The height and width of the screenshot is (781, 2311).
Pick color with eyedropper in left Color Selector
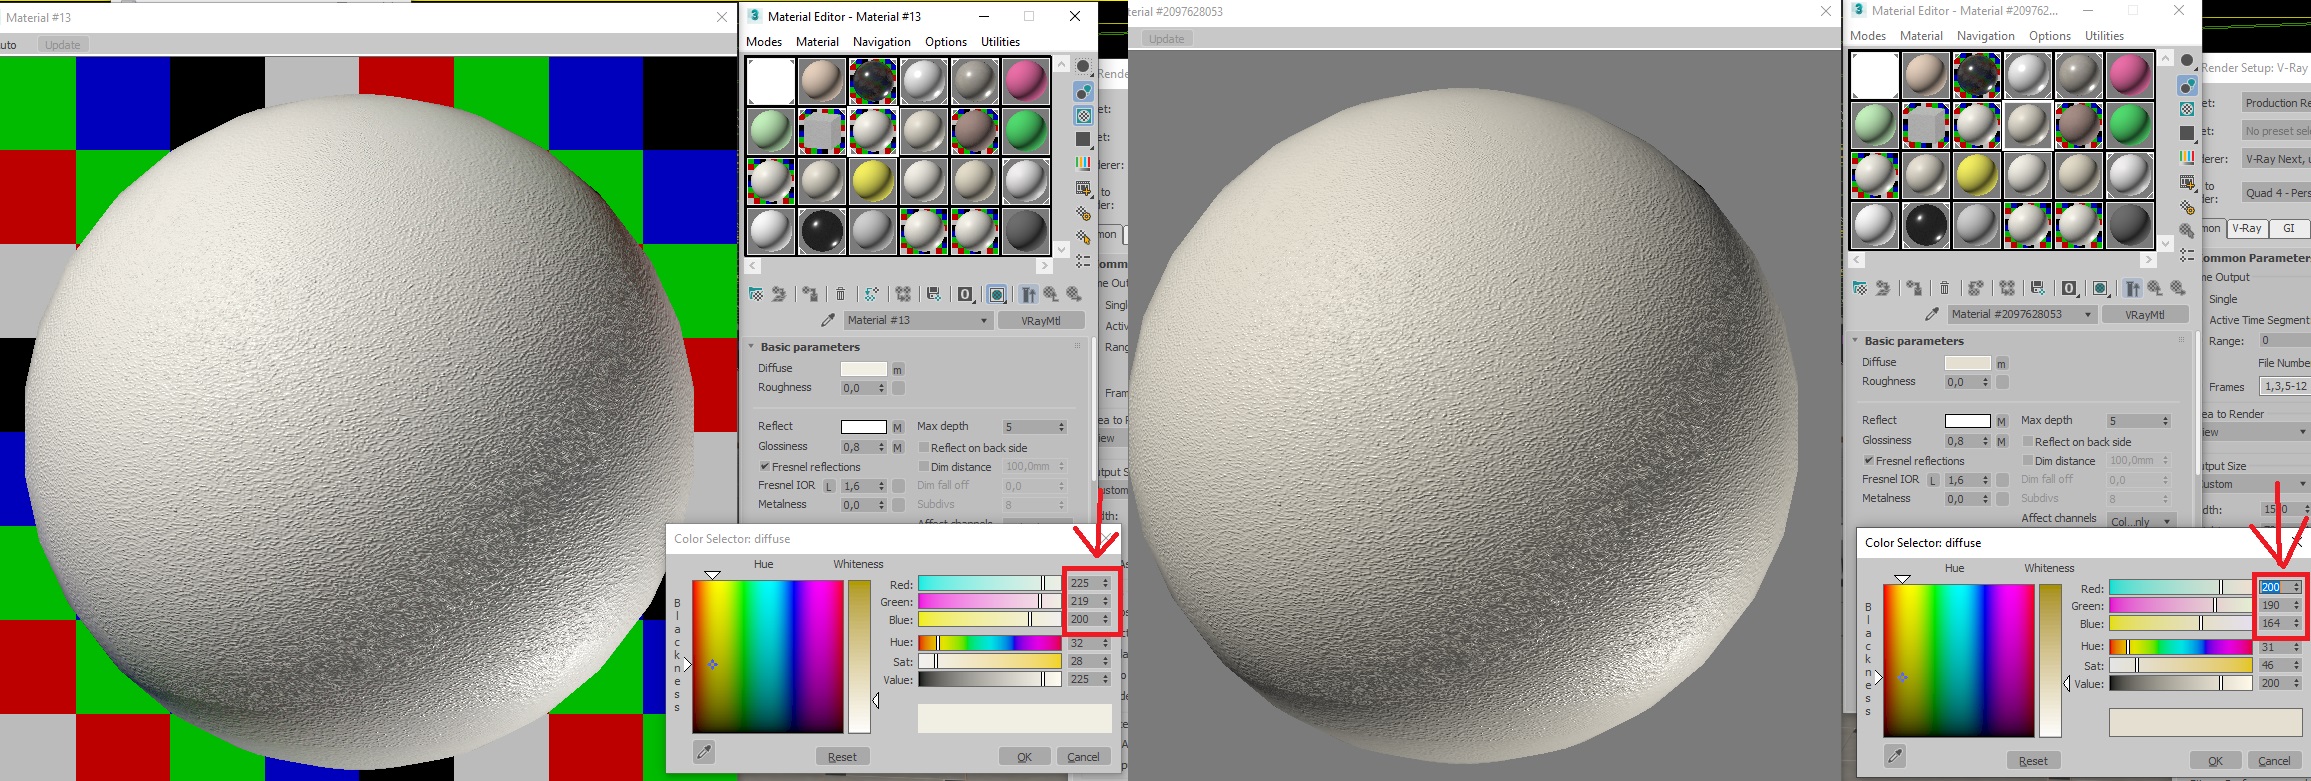[704, 752]
